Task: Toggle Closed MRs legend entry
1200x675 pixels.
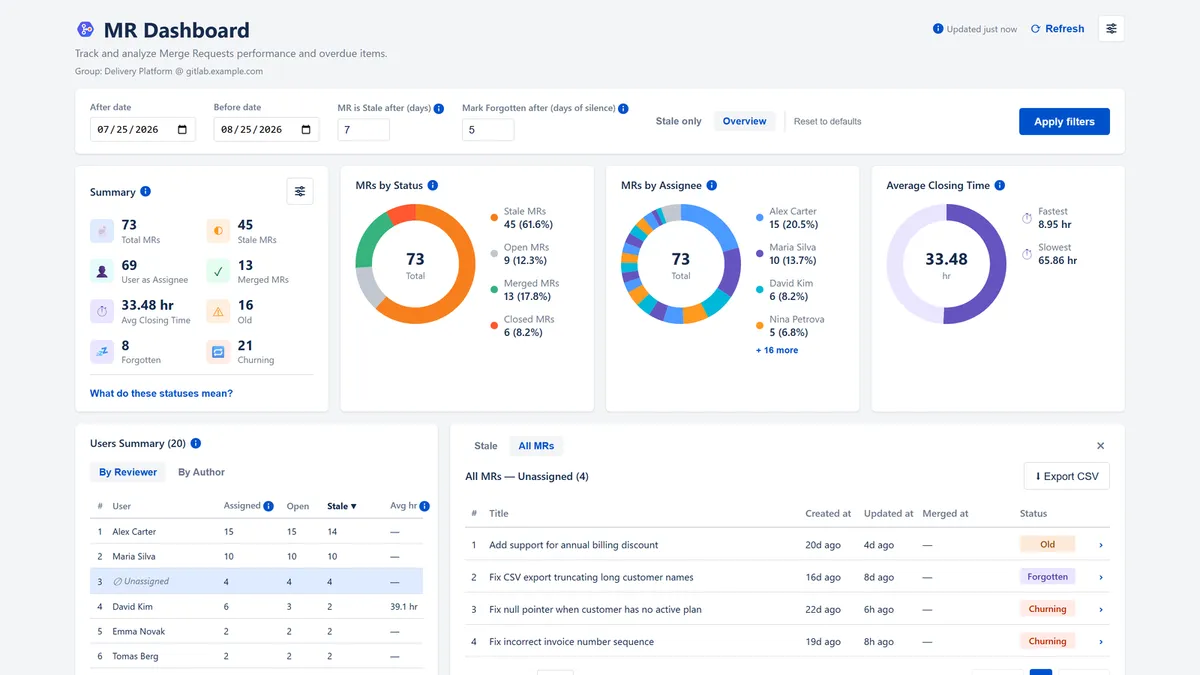Action: [522, 326]
